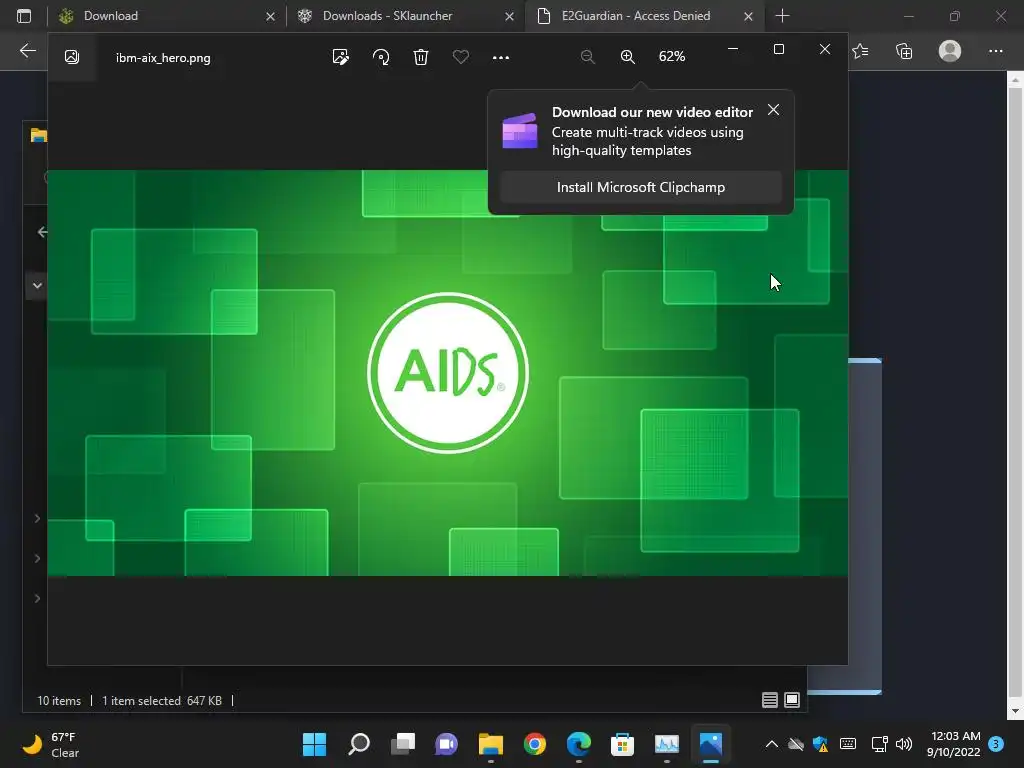The image size is (1024, 768).
Task: Install Microsoft Clipchamp from the popup
Action: [x=641, y=187]
